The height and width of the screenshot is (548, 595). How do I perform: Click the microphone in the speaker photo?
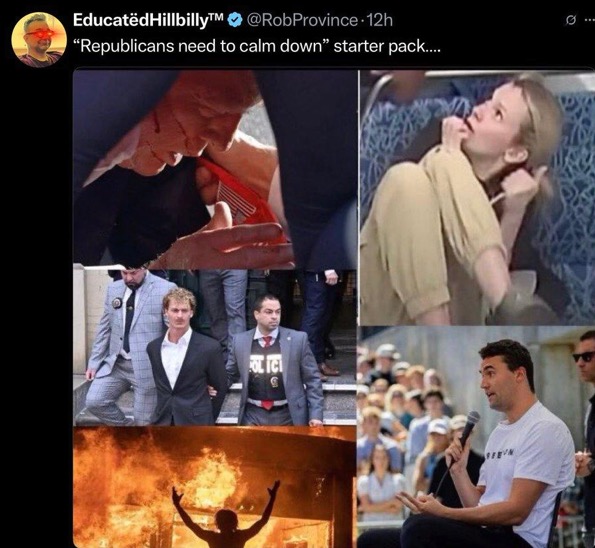(x=469, y=430)
